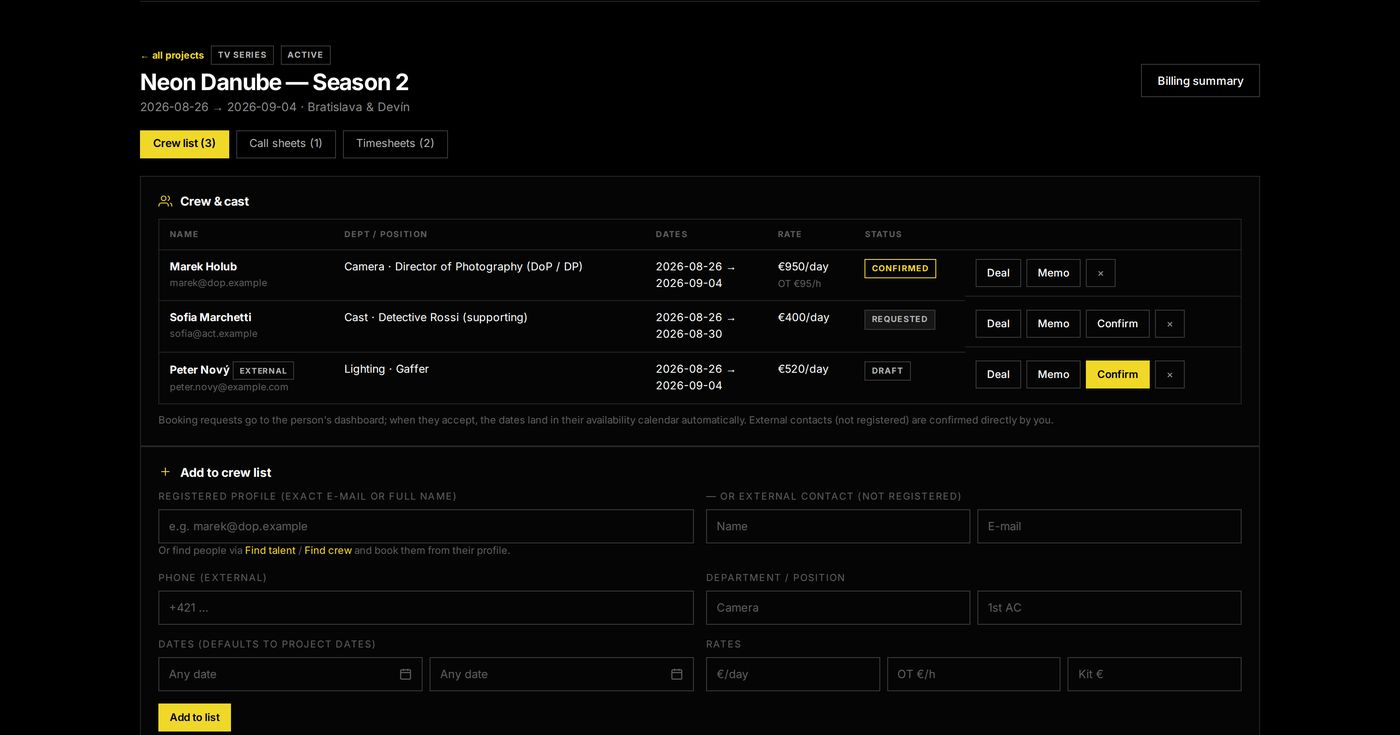
Task: Click the start date input field
Action: click(290, 674)
